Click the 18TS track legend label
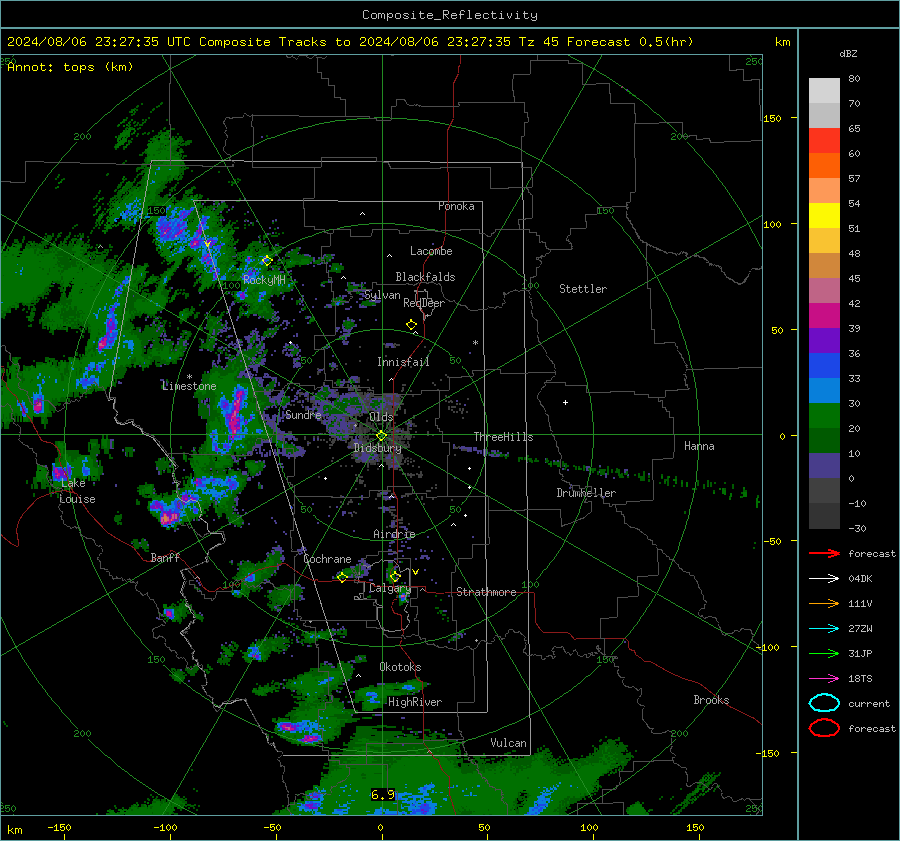This screenshot has height=841, width=900. click(x=860, y=679)
